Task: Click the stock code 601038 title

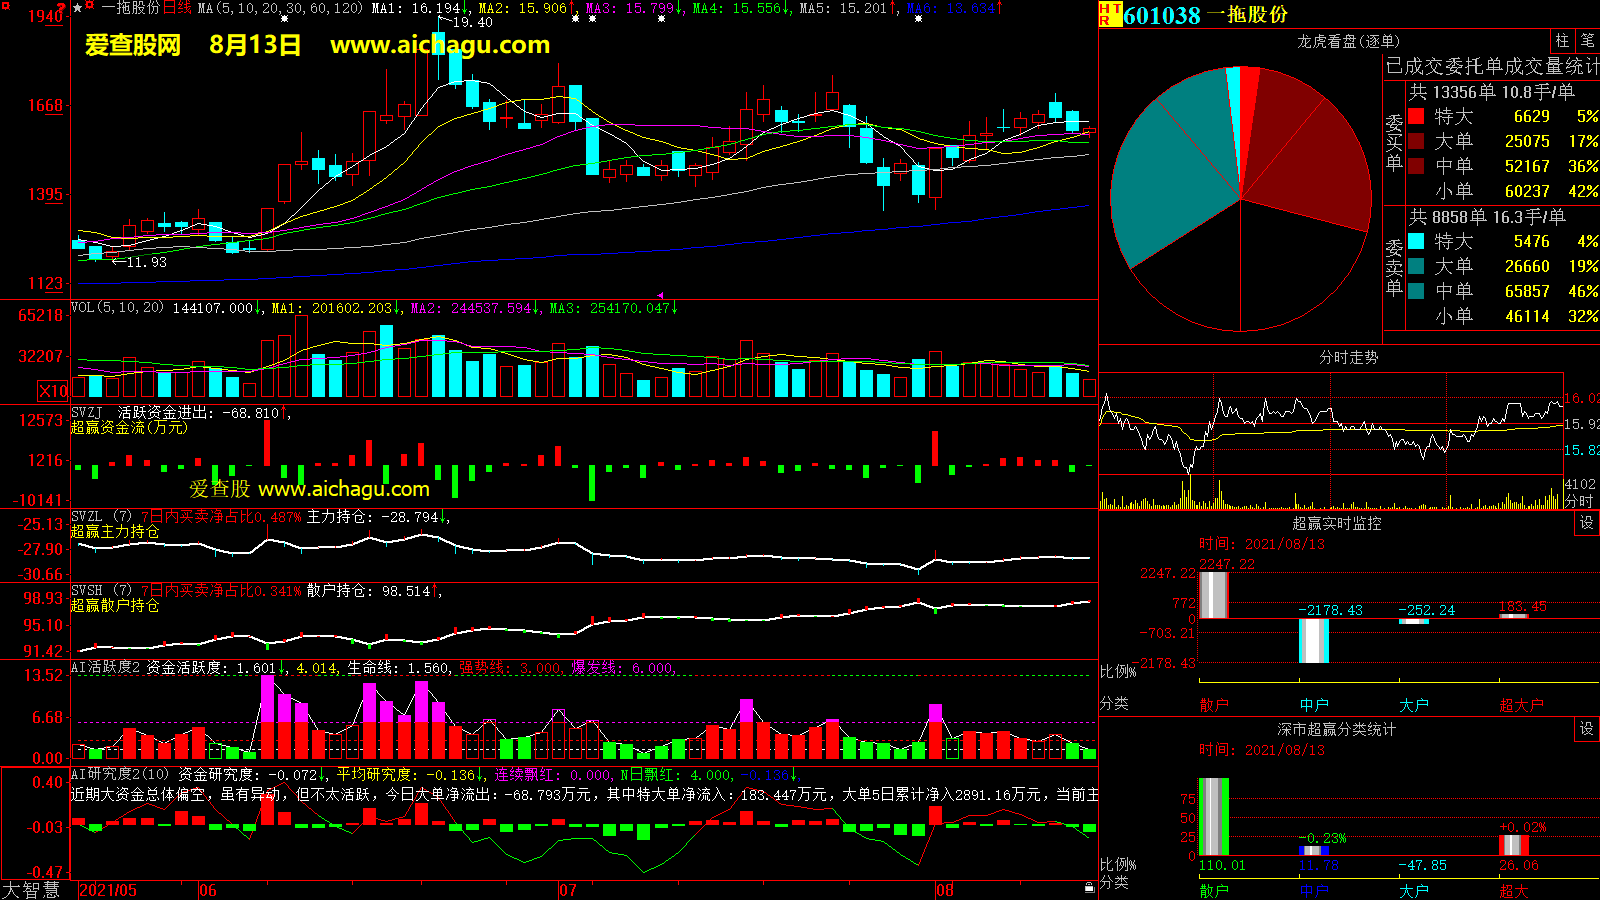Action: coord(1161,15)
